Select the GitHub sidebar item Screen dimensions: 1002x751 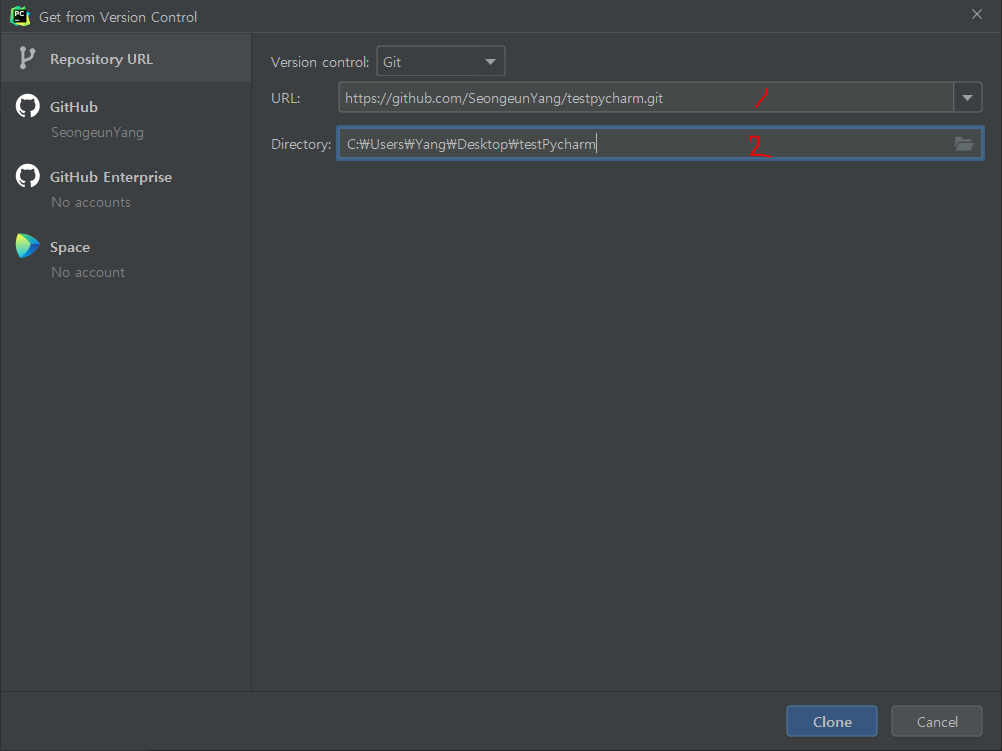pos(126,118)
